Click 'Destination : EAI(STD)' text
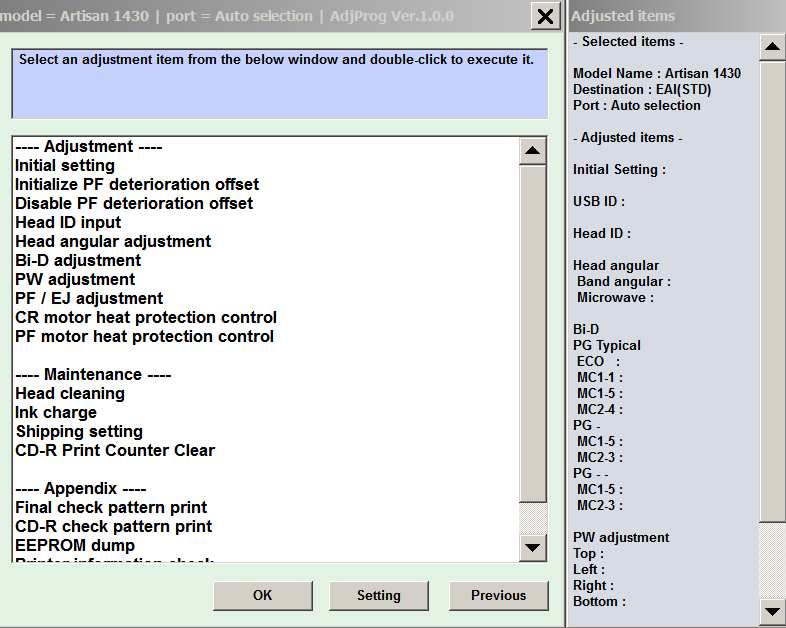 pyautogui.click(x=642, y=89)
